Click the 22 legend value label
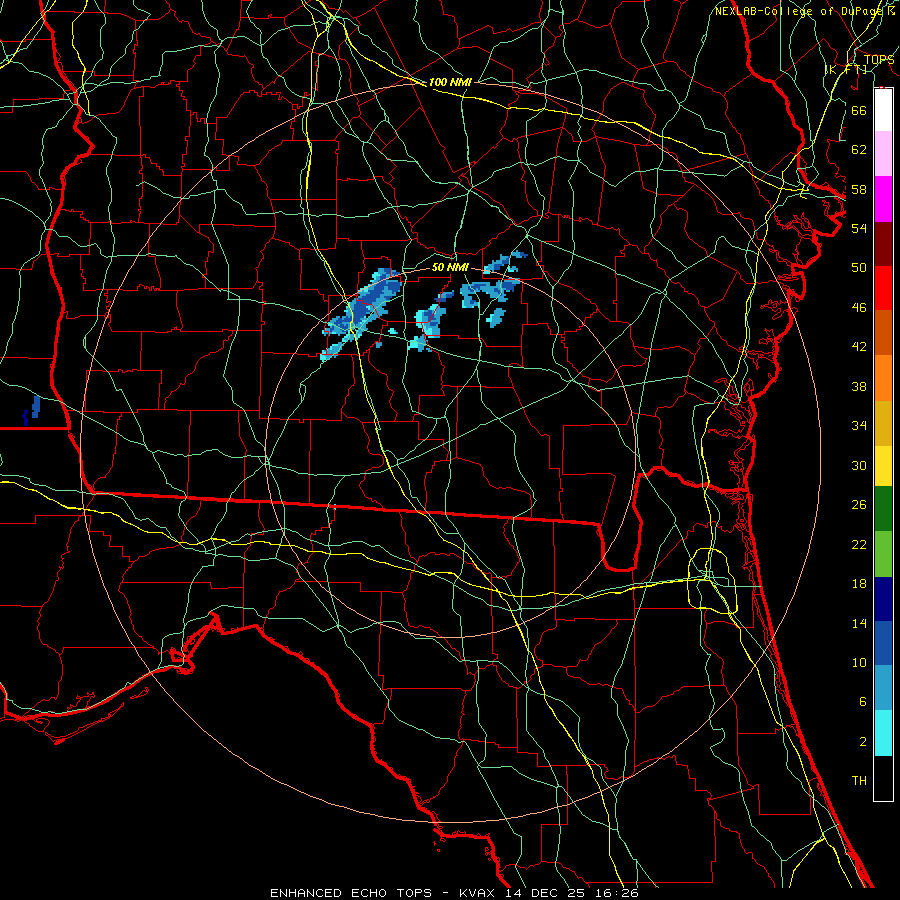 [859, 544]
